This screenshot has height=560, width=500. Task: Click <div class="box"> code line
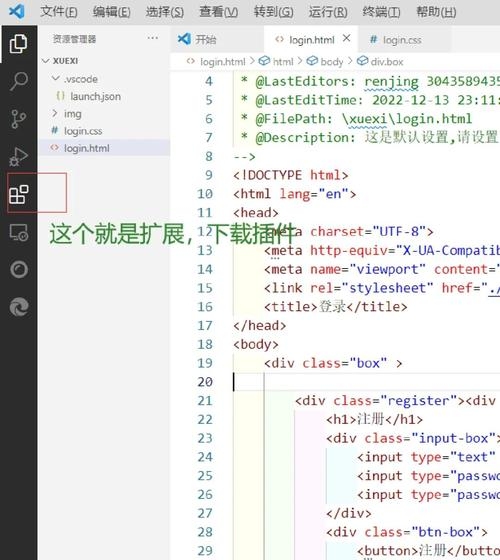[x=333, y=363]
